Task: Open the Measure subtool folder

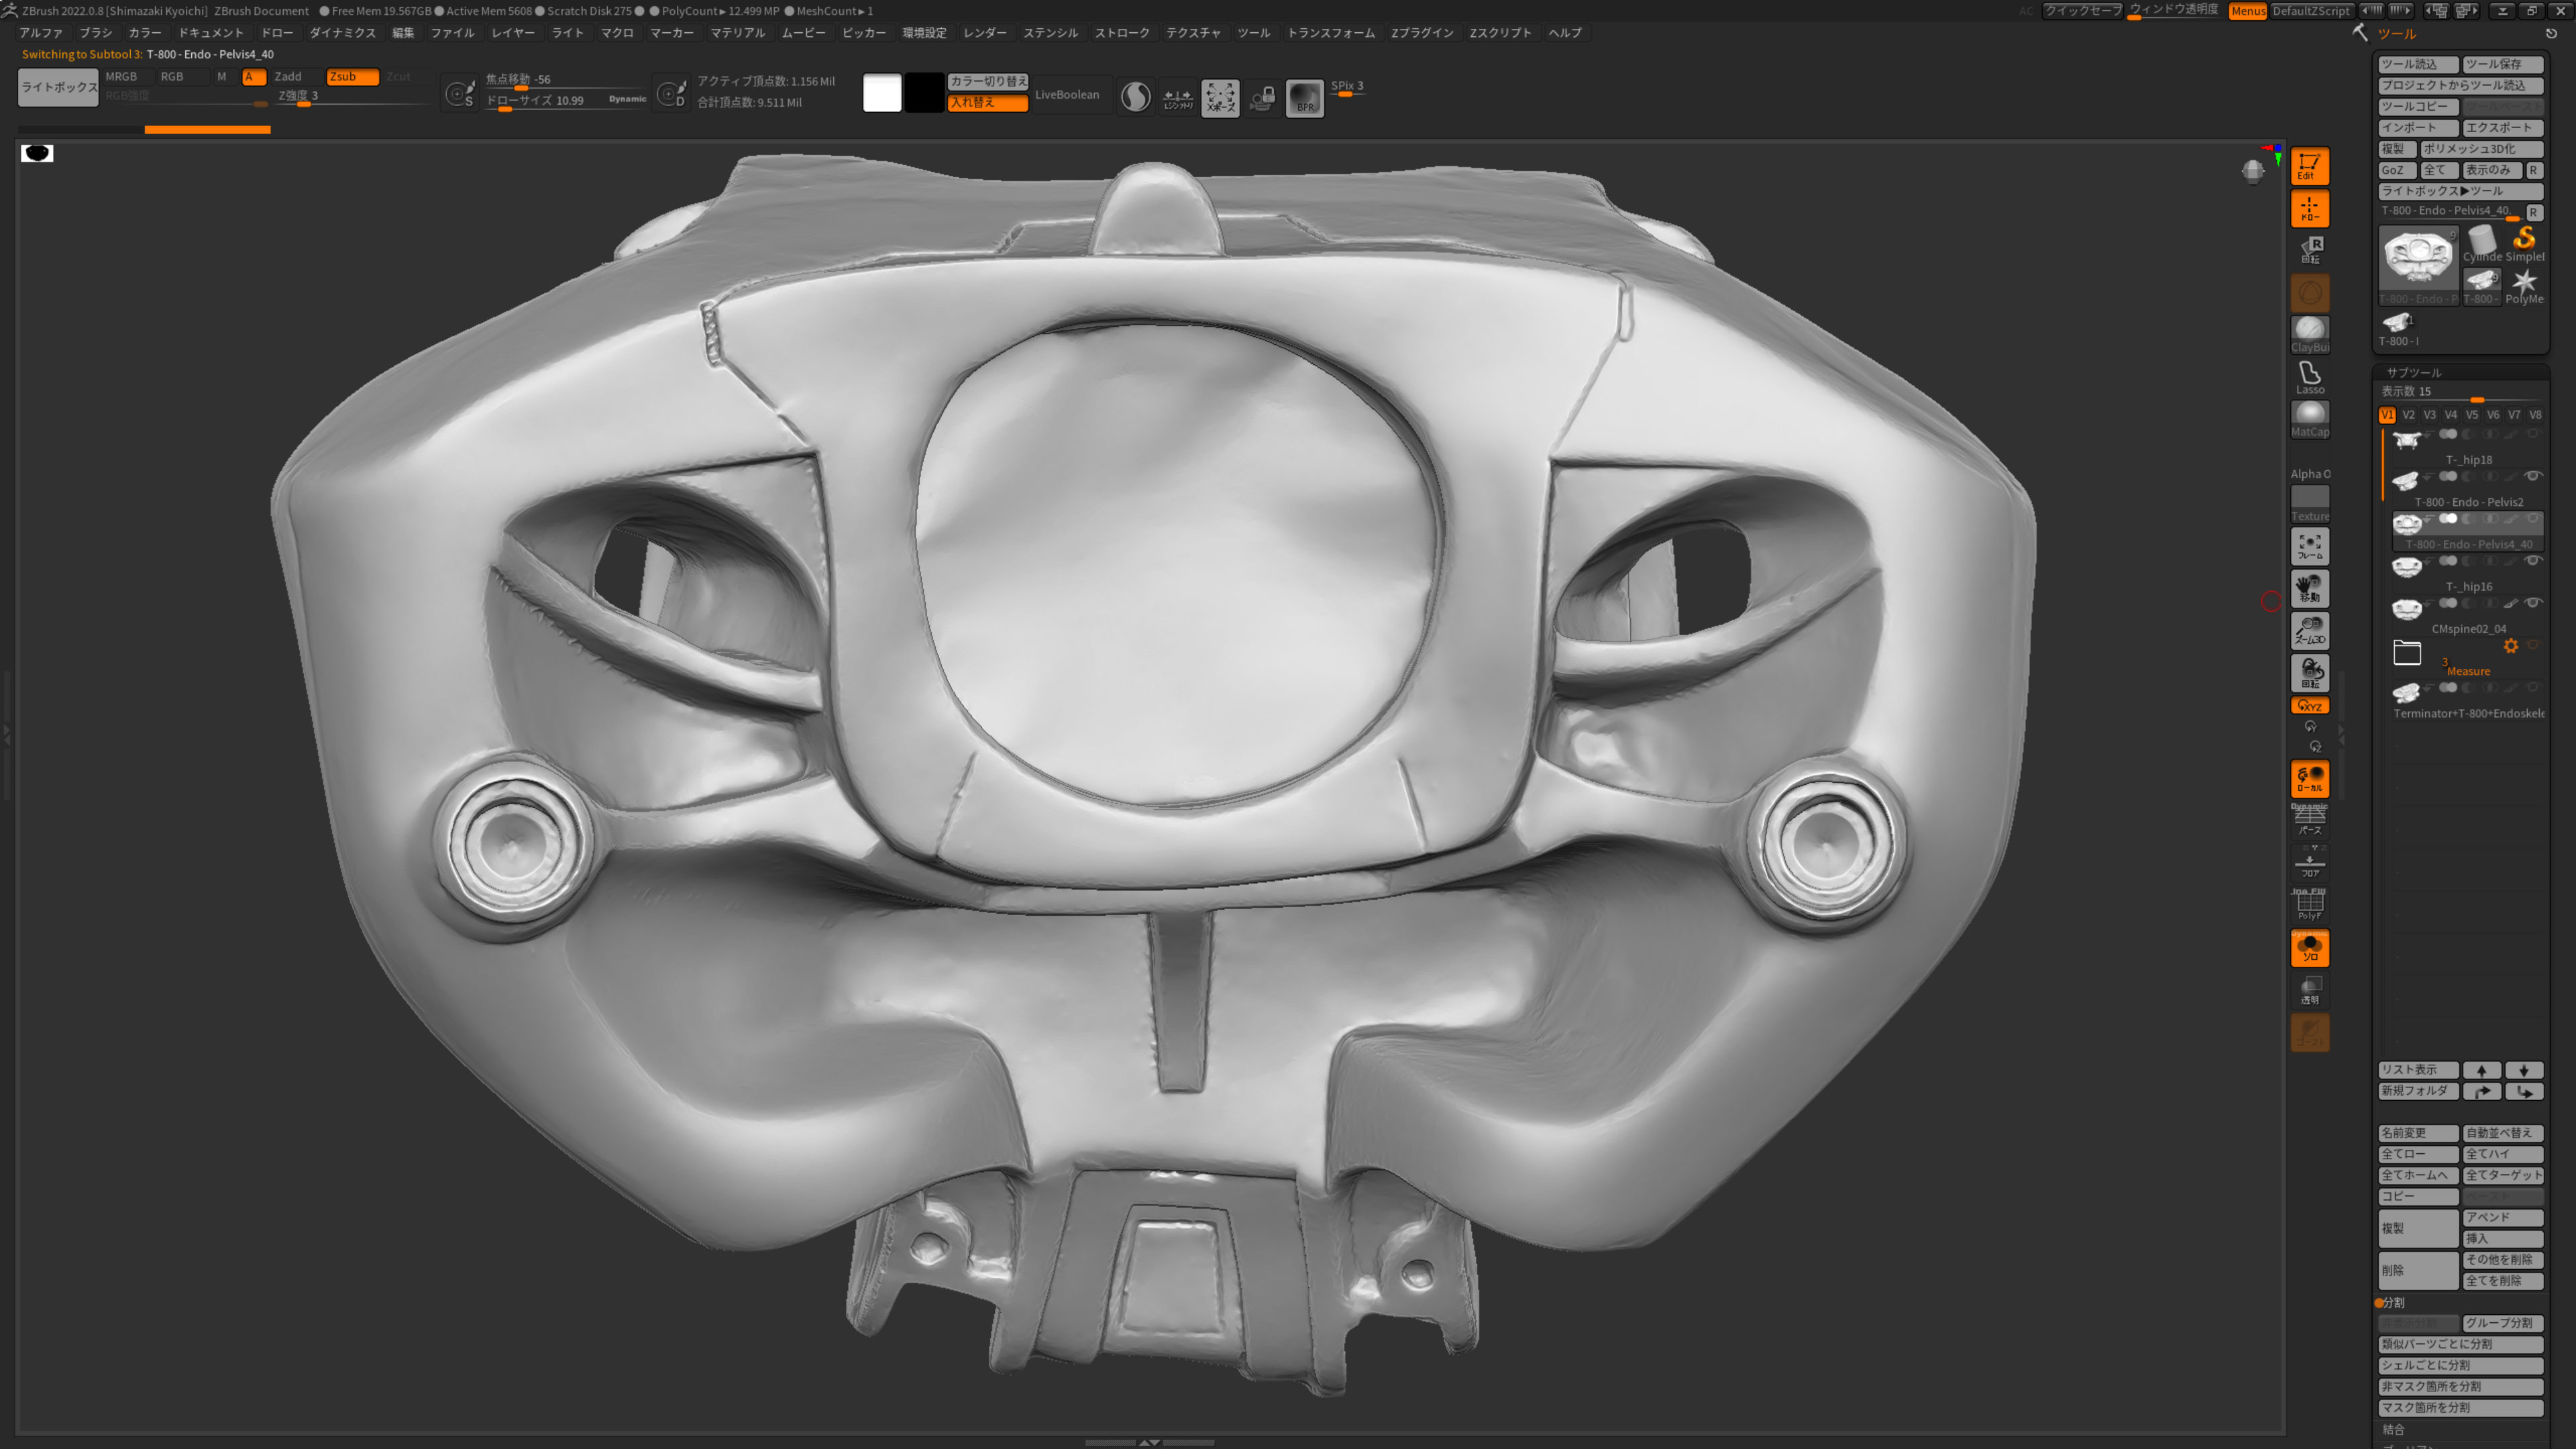Action: tap(2407, 653)
